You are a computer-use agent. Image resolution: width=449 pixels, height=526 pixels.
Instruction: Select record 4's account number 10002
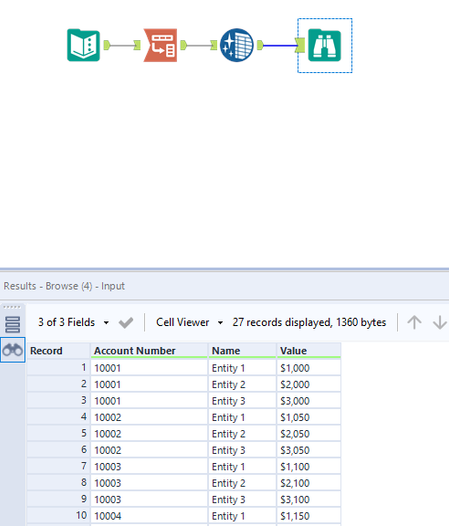click(x=149, y=417)
